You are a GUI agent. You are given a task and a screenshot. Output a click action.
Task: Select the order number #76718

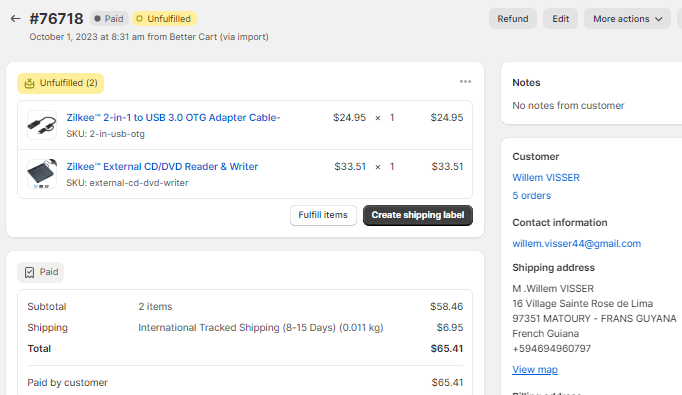[x=56, y=19]
